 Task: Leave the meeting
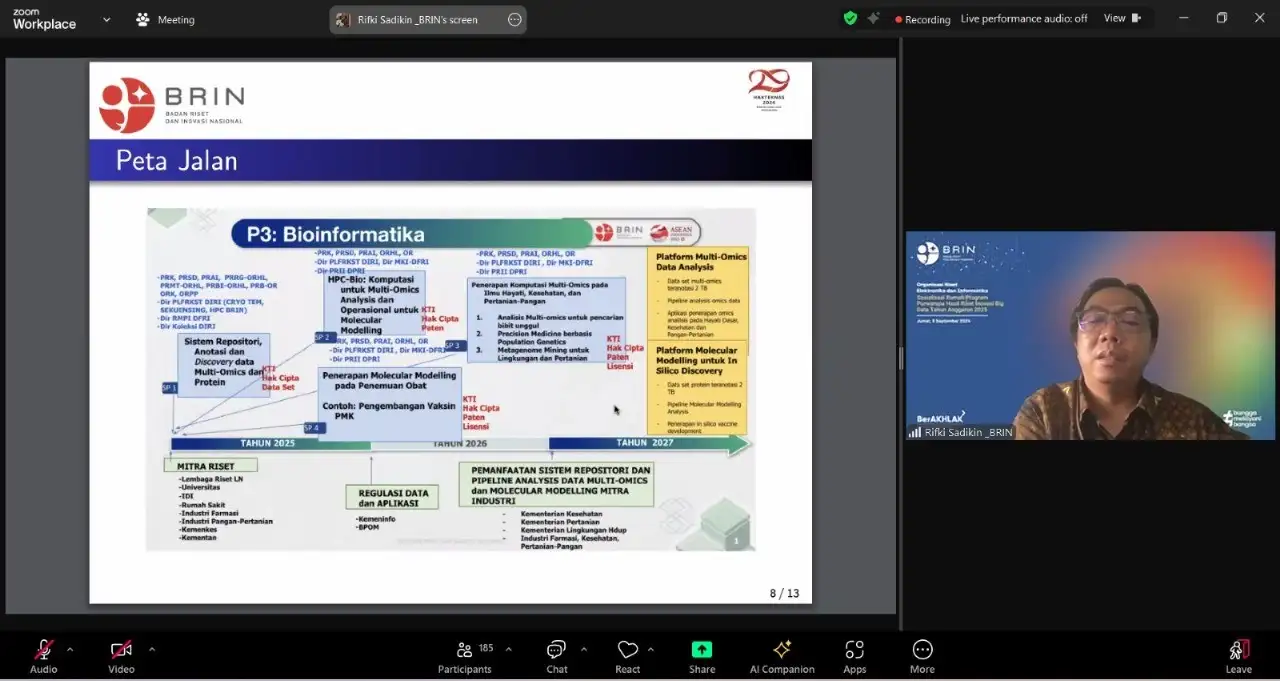click(x=1238, y=655)
